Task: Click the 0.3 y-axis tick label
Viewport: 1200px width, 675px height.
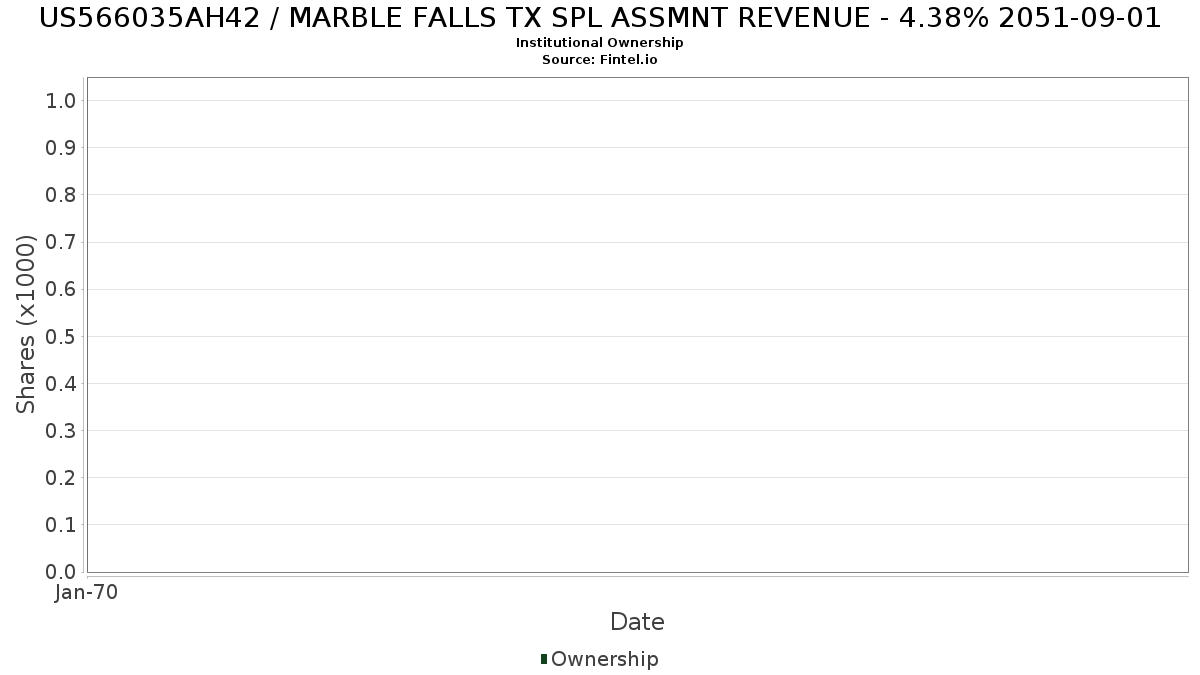Action: click(61, 430)
